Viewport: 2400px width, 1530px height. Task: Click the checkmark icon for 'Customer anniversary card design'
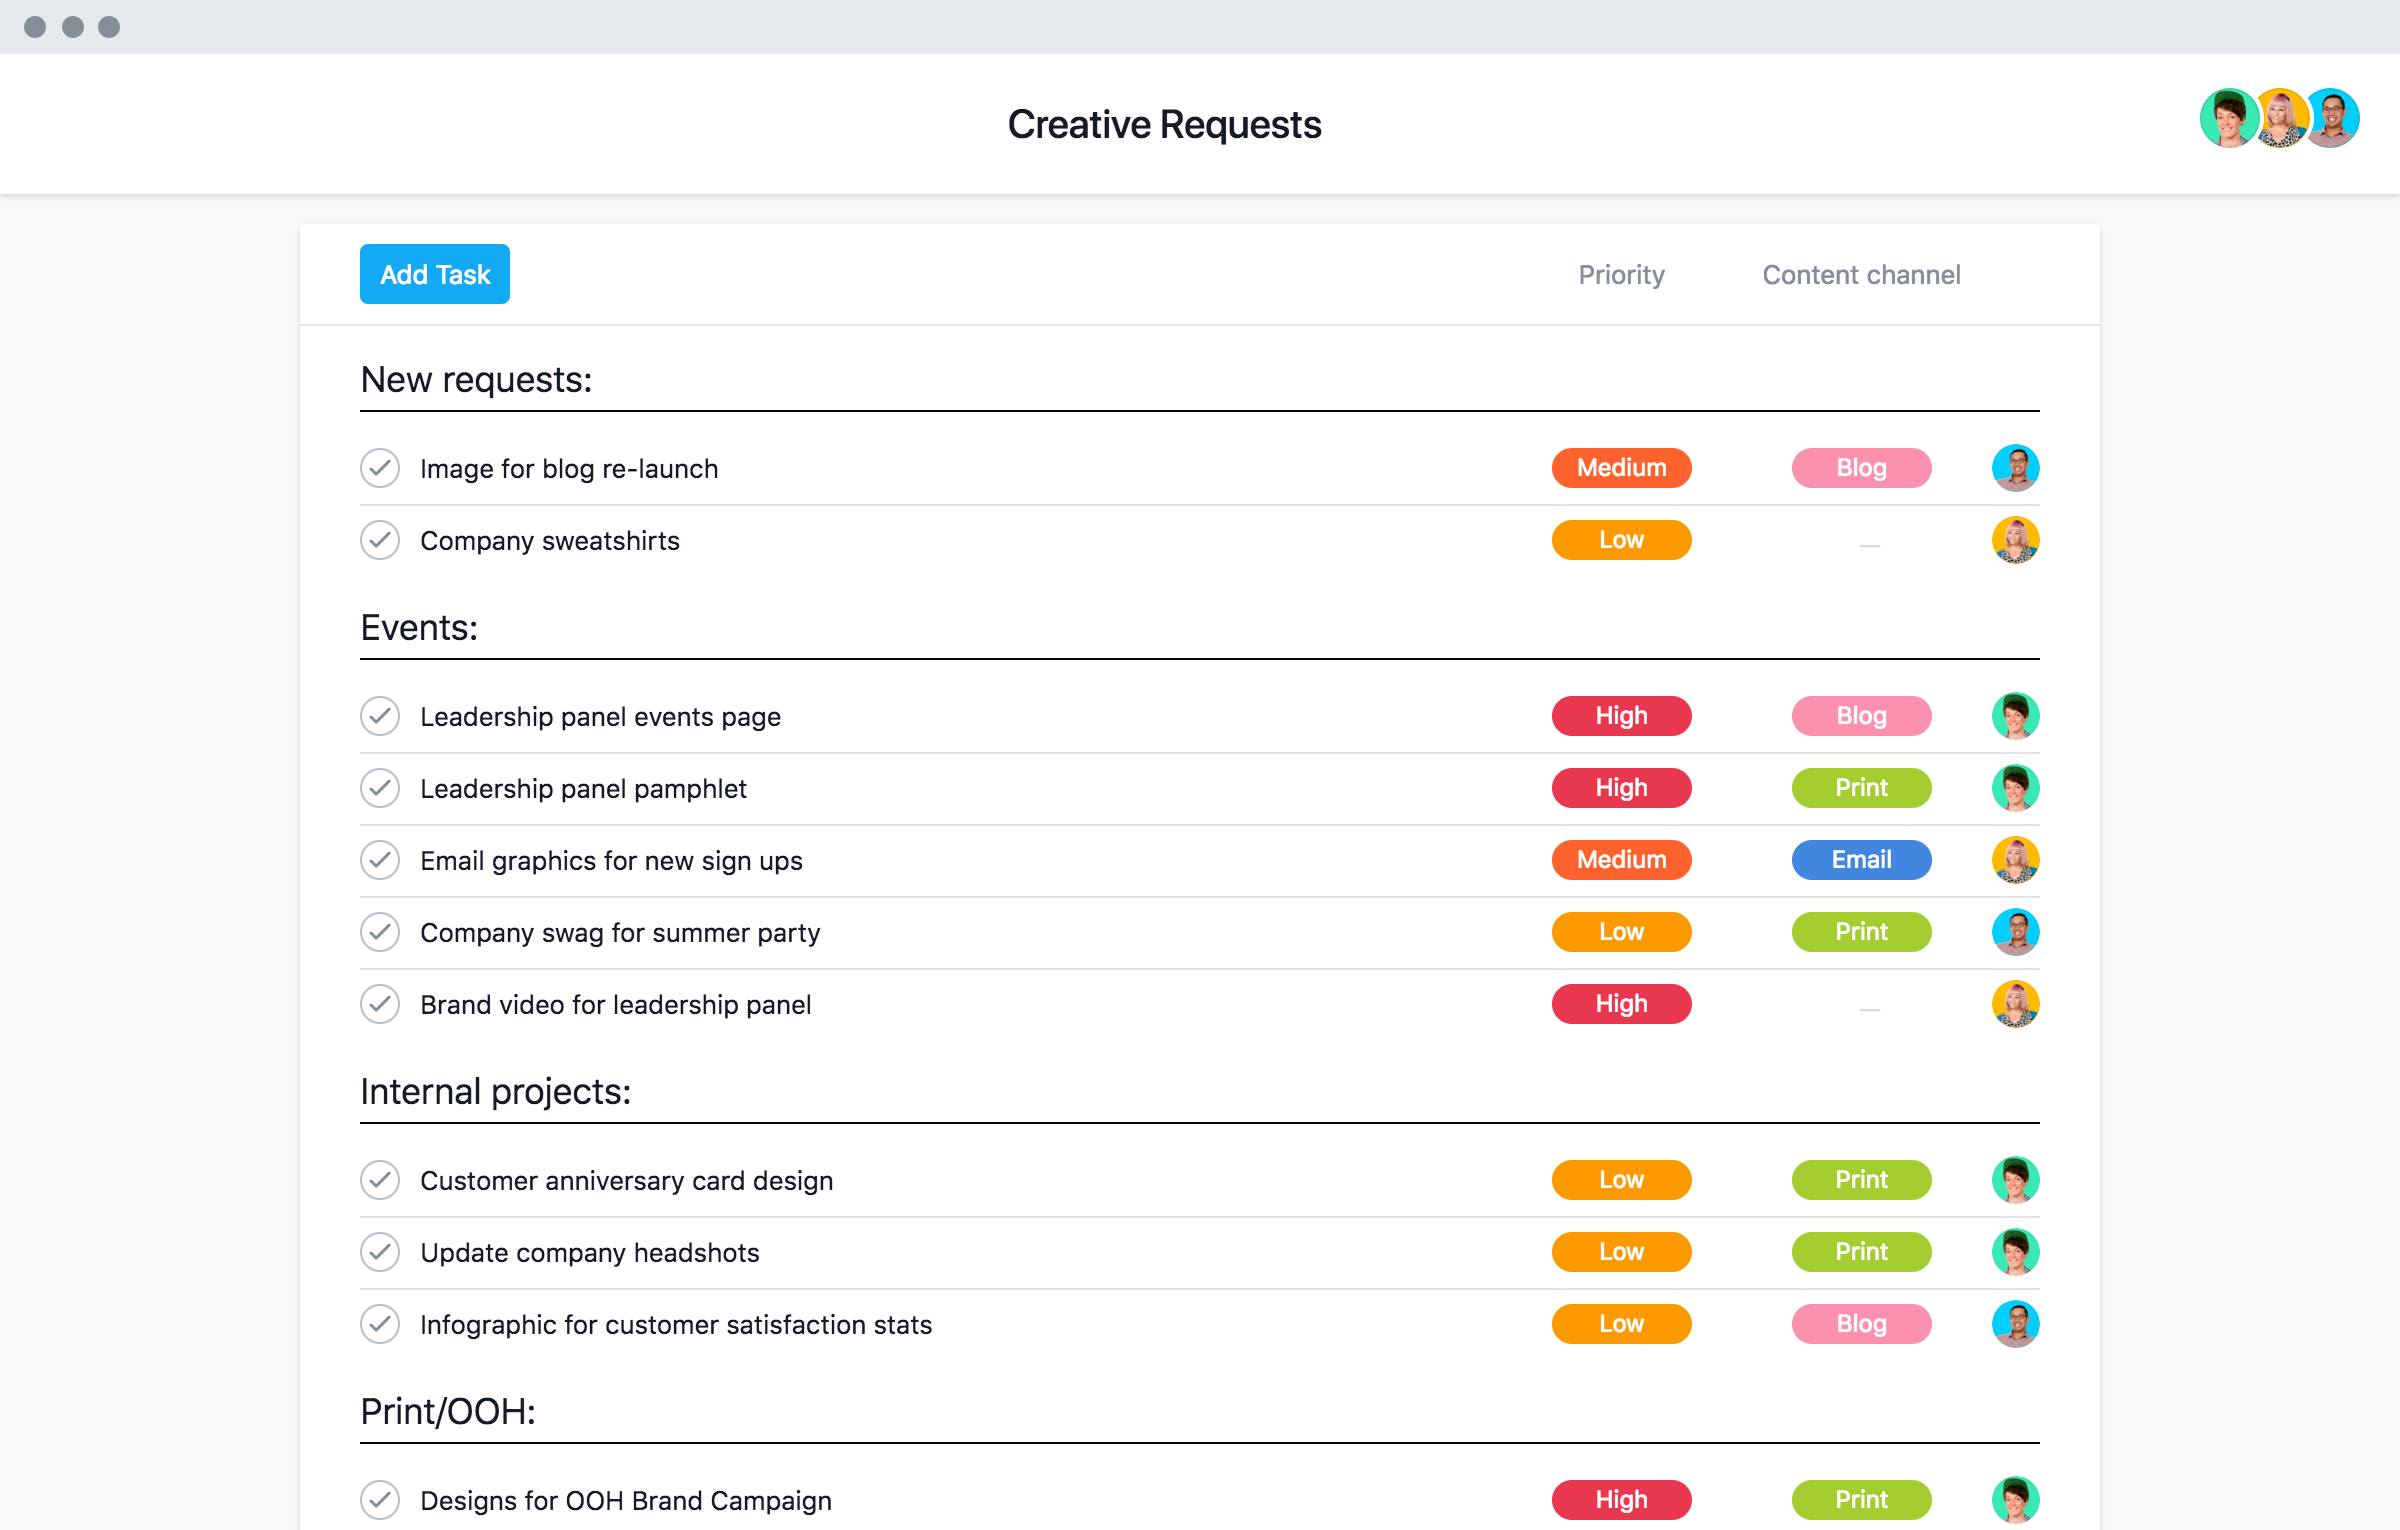point(380,1180)
